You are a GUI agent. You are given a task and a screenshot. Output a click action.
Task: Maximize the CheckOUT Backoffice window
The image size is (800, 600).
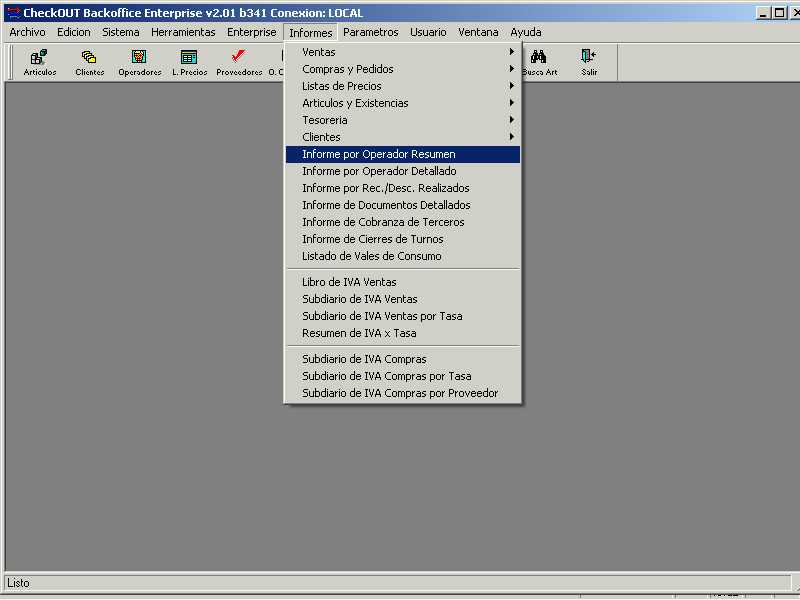pos(779,13)
